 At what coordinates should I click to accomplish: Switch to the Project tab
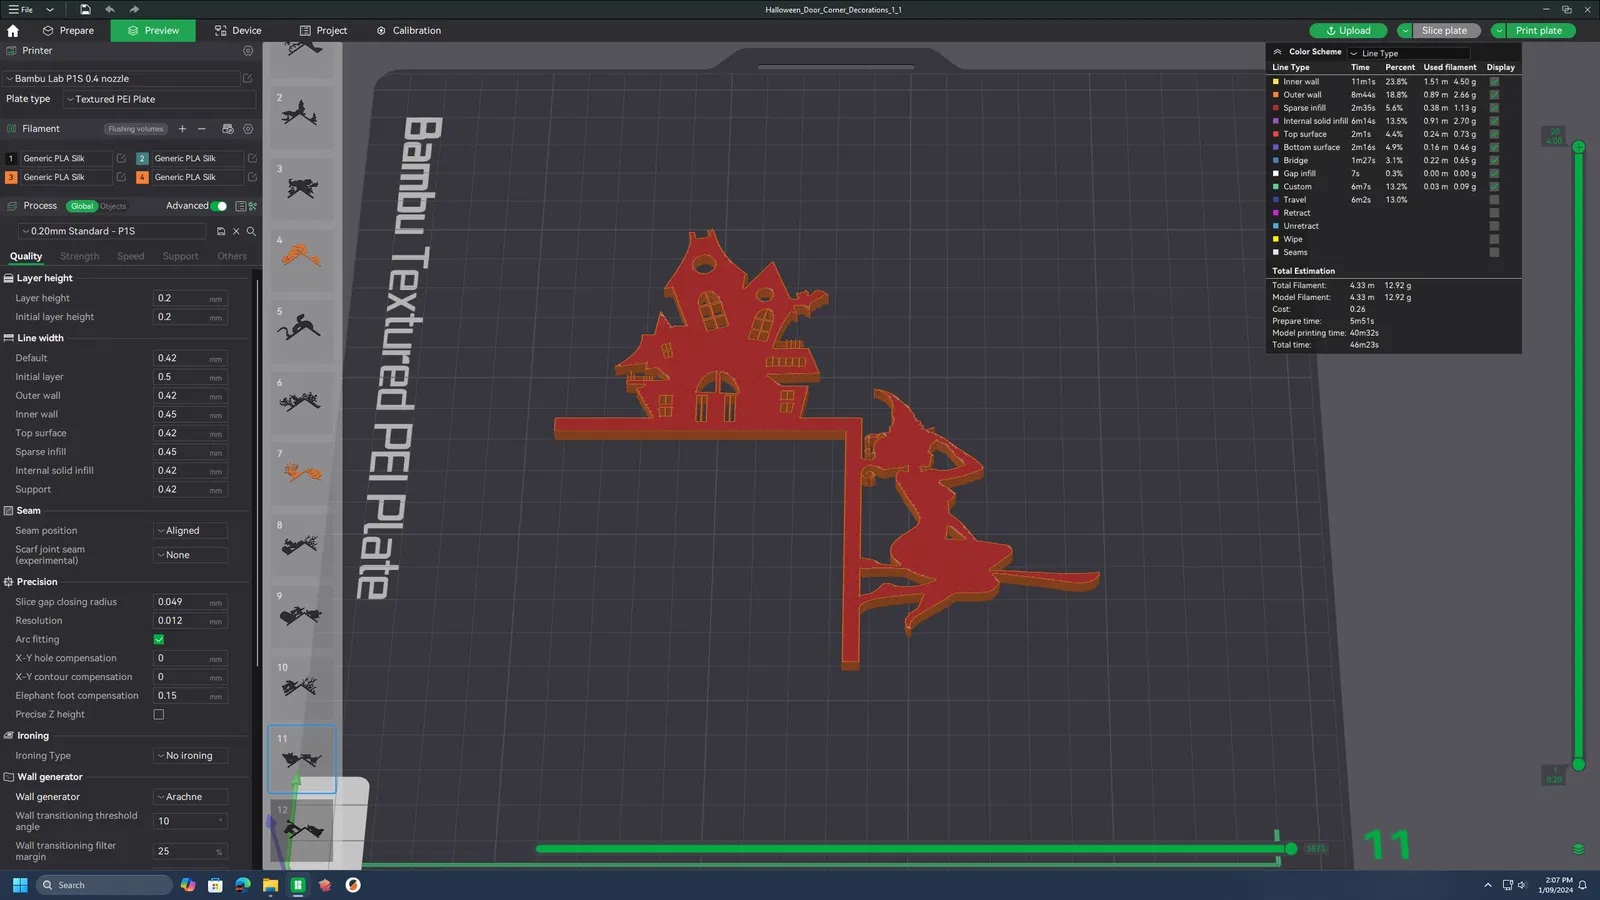pos(323,31)
